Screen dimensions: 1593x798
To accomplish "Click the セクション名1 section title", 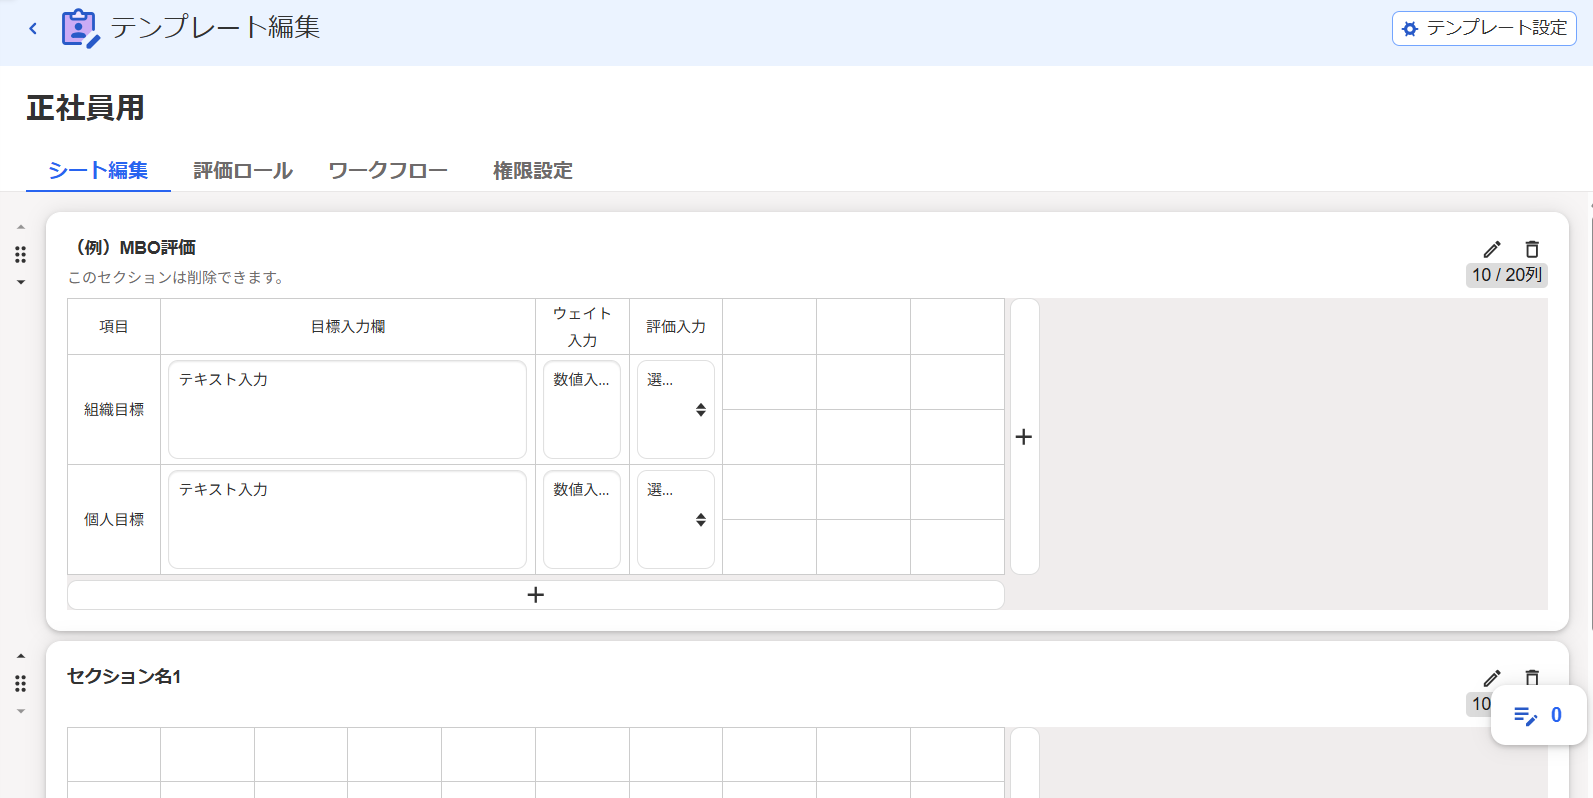I will pyautogui.click(x=124, y=677).
